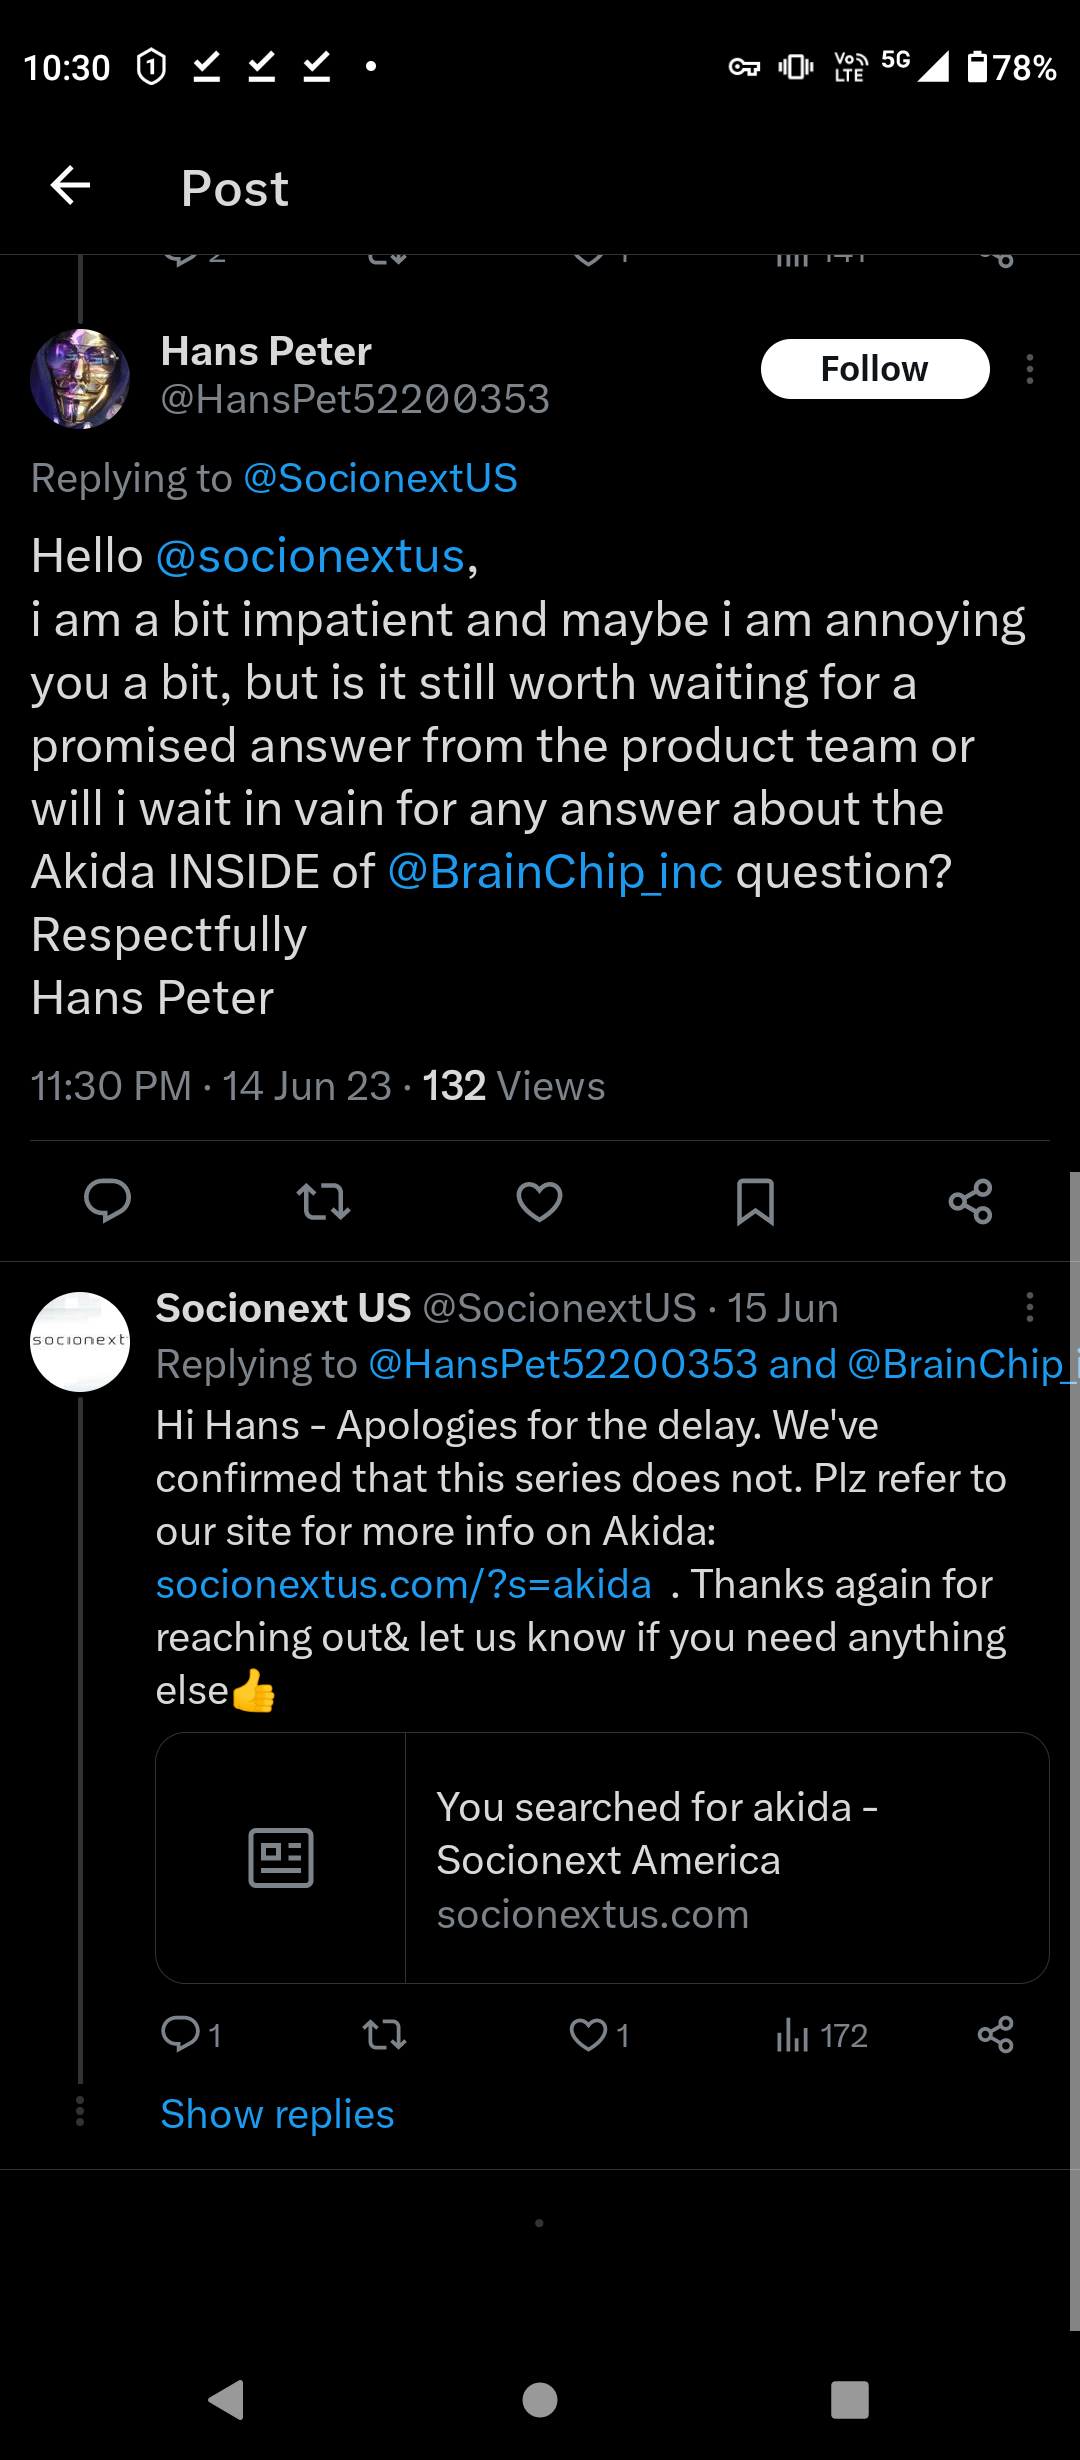Share the Socionext US reply

click(995, 2035)
